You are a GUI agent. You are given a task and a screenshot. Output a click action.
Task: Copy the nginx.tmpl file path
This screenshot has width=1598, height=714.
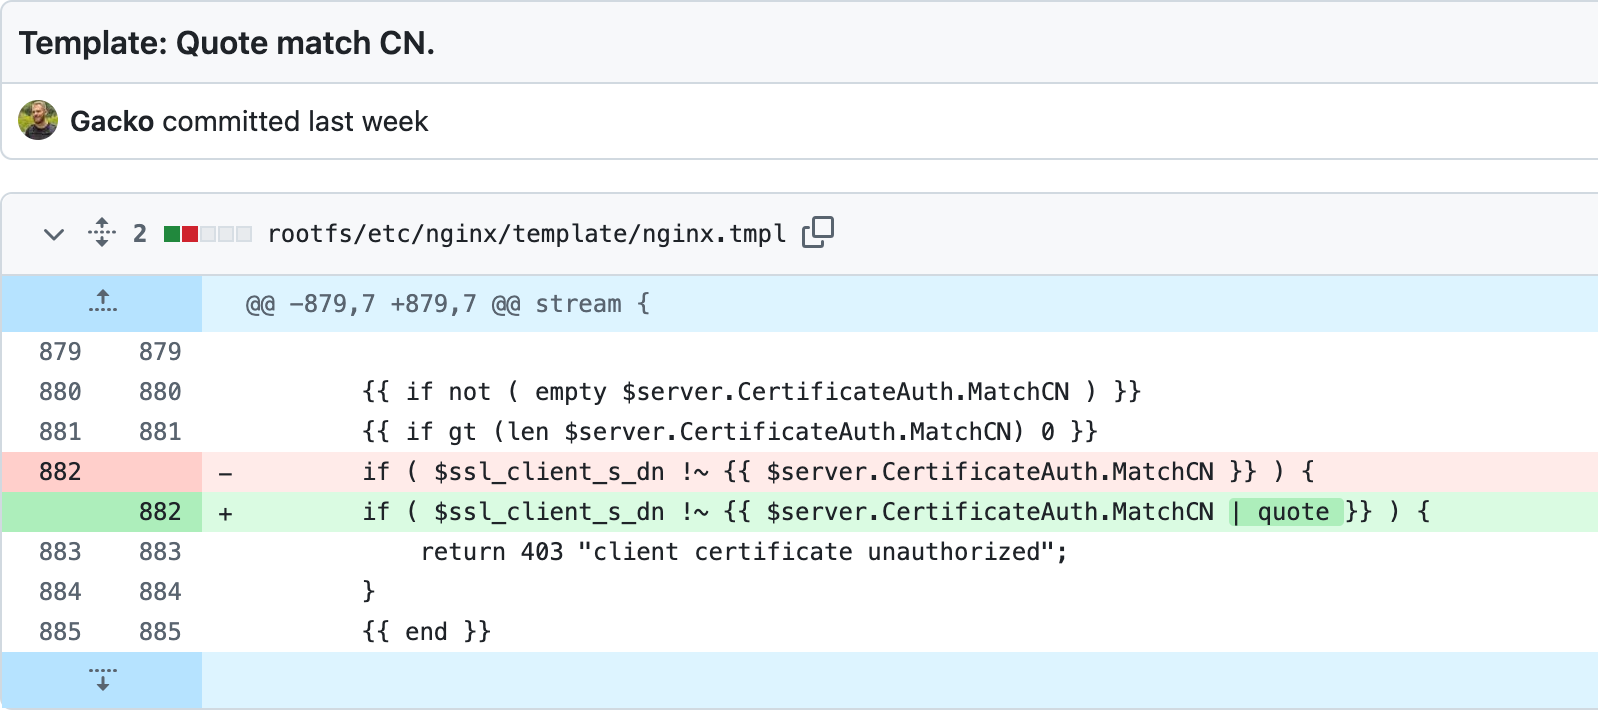coord(817,232)
